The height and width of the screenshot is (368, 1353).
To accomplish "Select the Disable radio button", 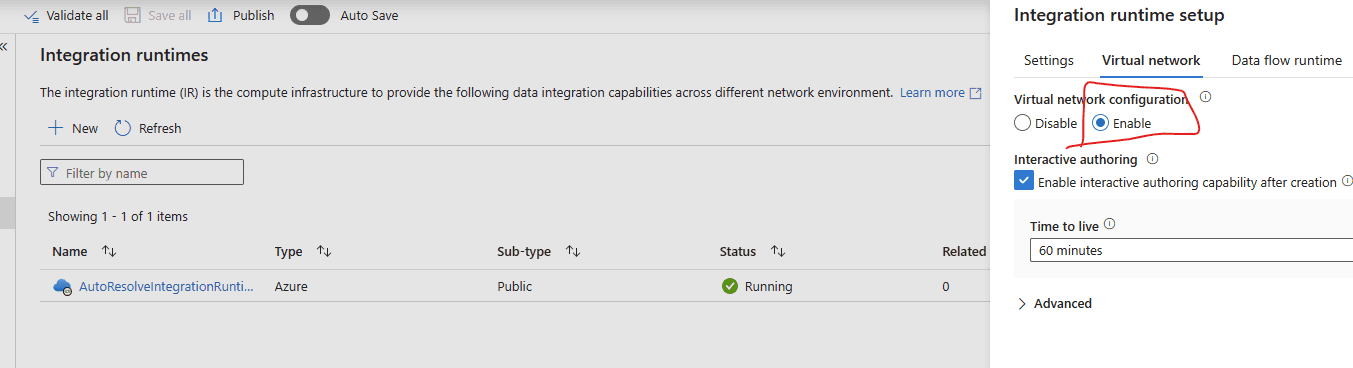I will coord(1022,123).
